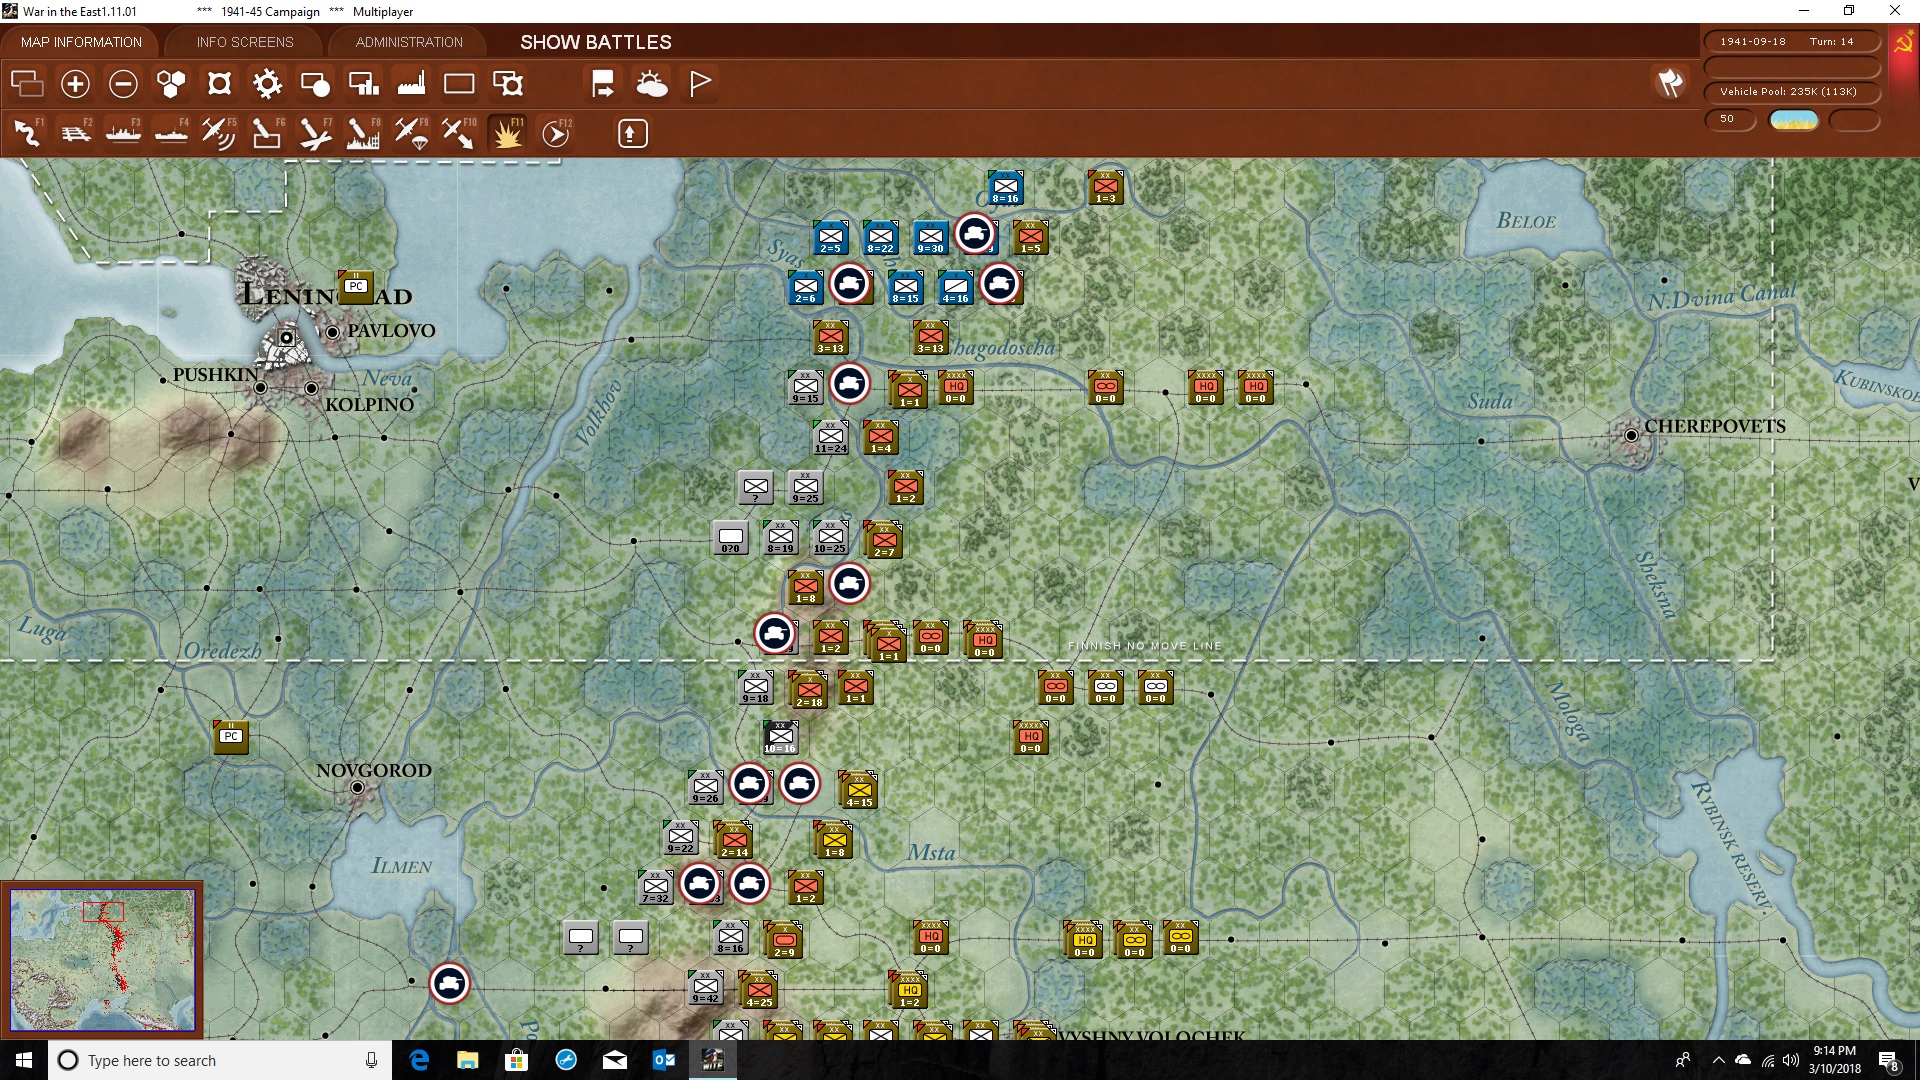This screenshot has height=1080, width=1920.
Task: Select the 11=24 German infantry counter
Action: 830,437
